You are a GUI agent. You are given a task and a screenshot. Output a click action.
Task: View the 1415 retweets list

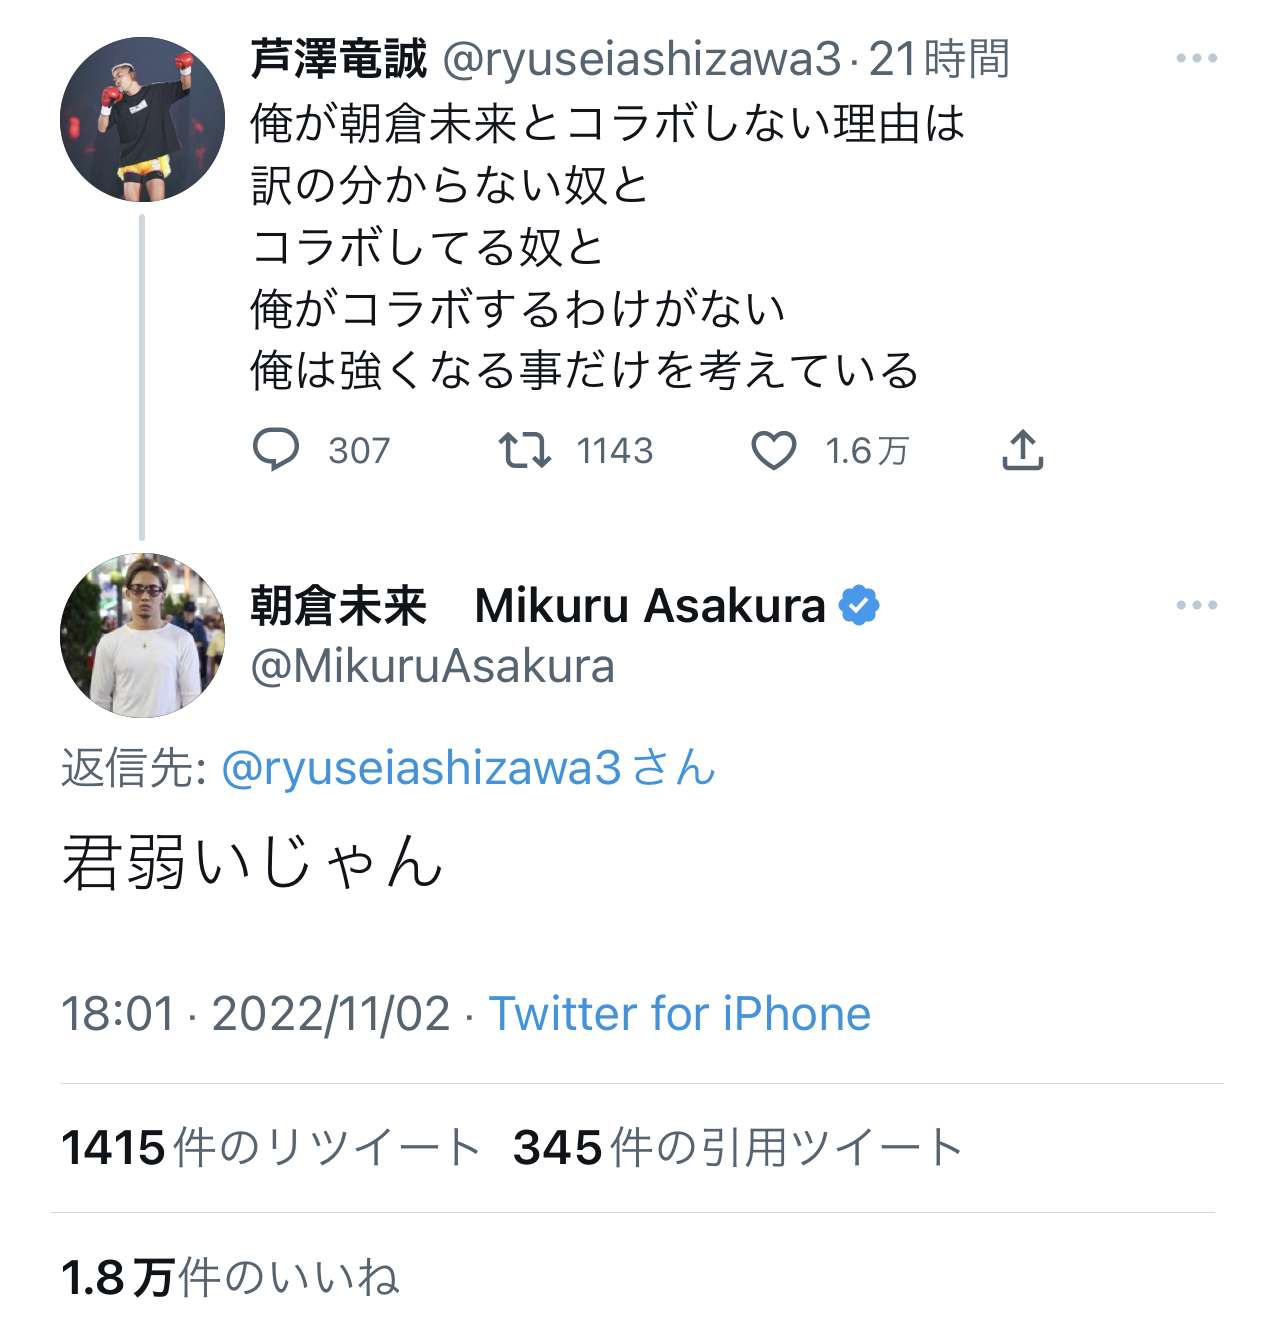270,1147
